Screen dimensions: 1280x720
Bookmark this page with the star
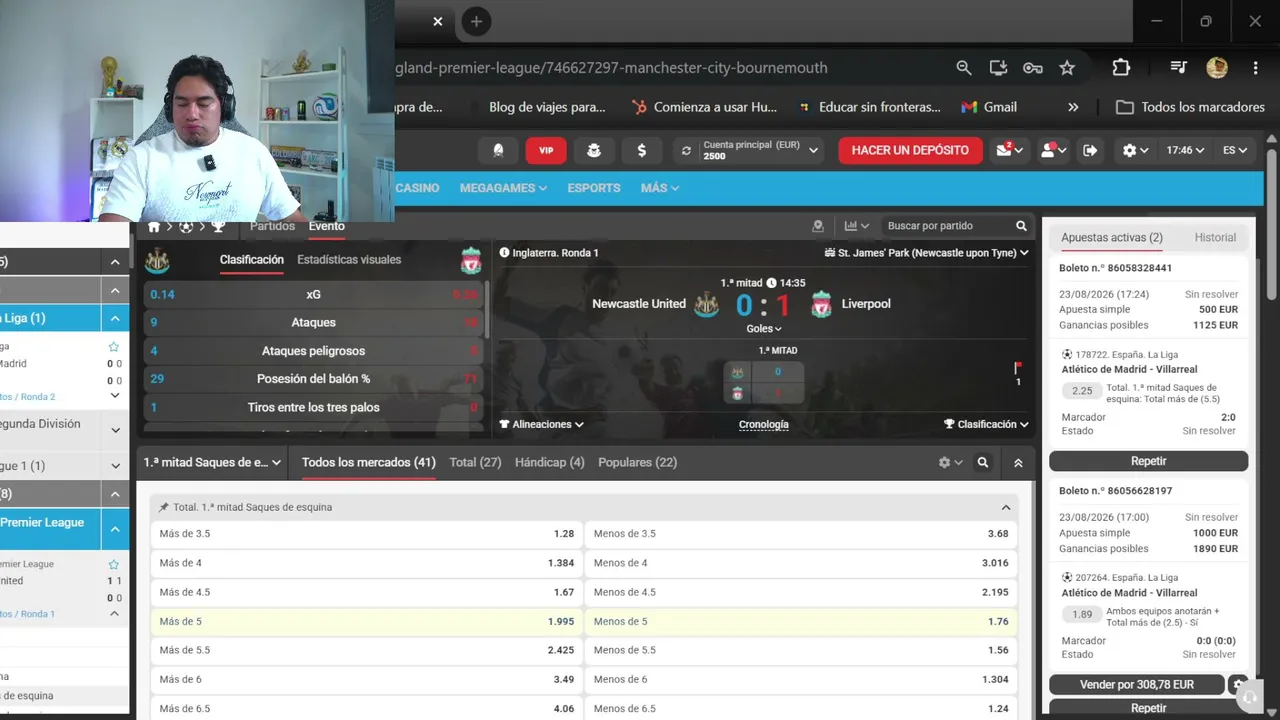(1067, 68)
